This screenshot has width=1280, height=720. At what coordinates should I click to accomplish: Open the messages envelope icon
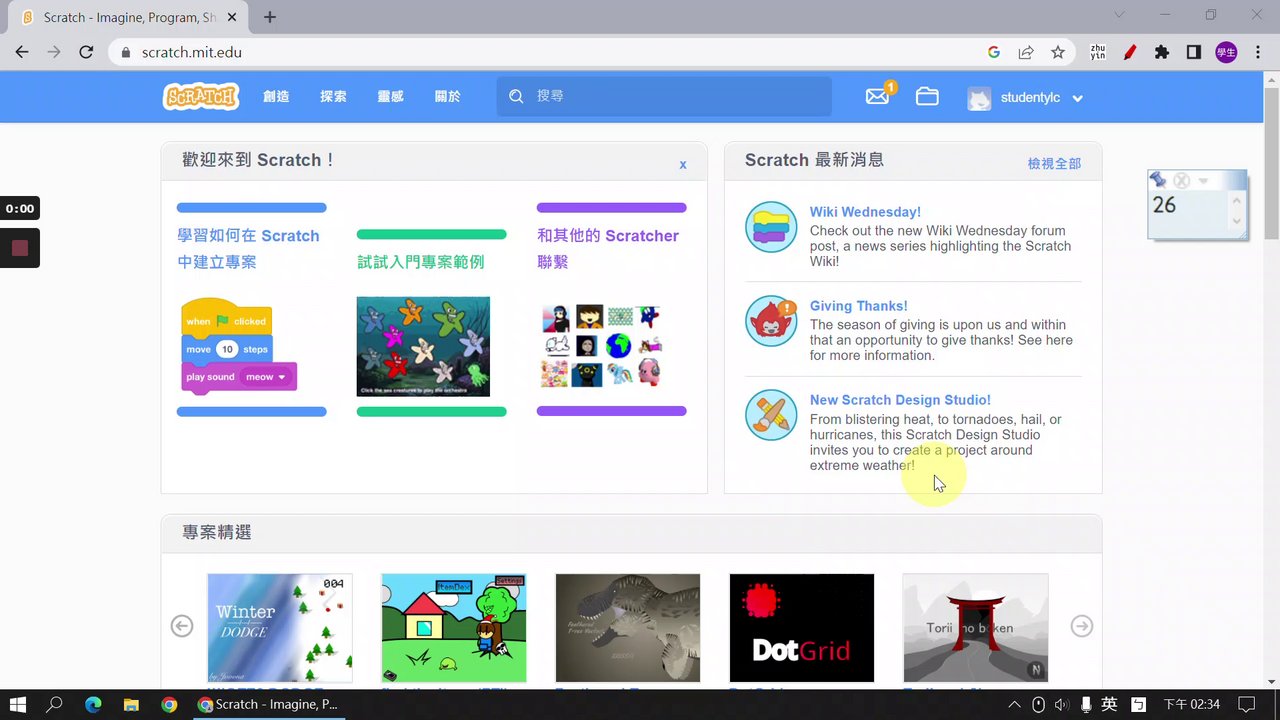[x=877, y=96]
